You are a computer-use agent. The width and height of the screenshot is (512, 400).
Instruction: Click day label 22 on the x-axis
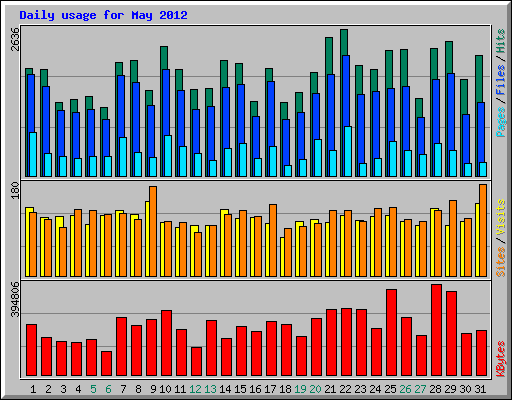(345, 389)
